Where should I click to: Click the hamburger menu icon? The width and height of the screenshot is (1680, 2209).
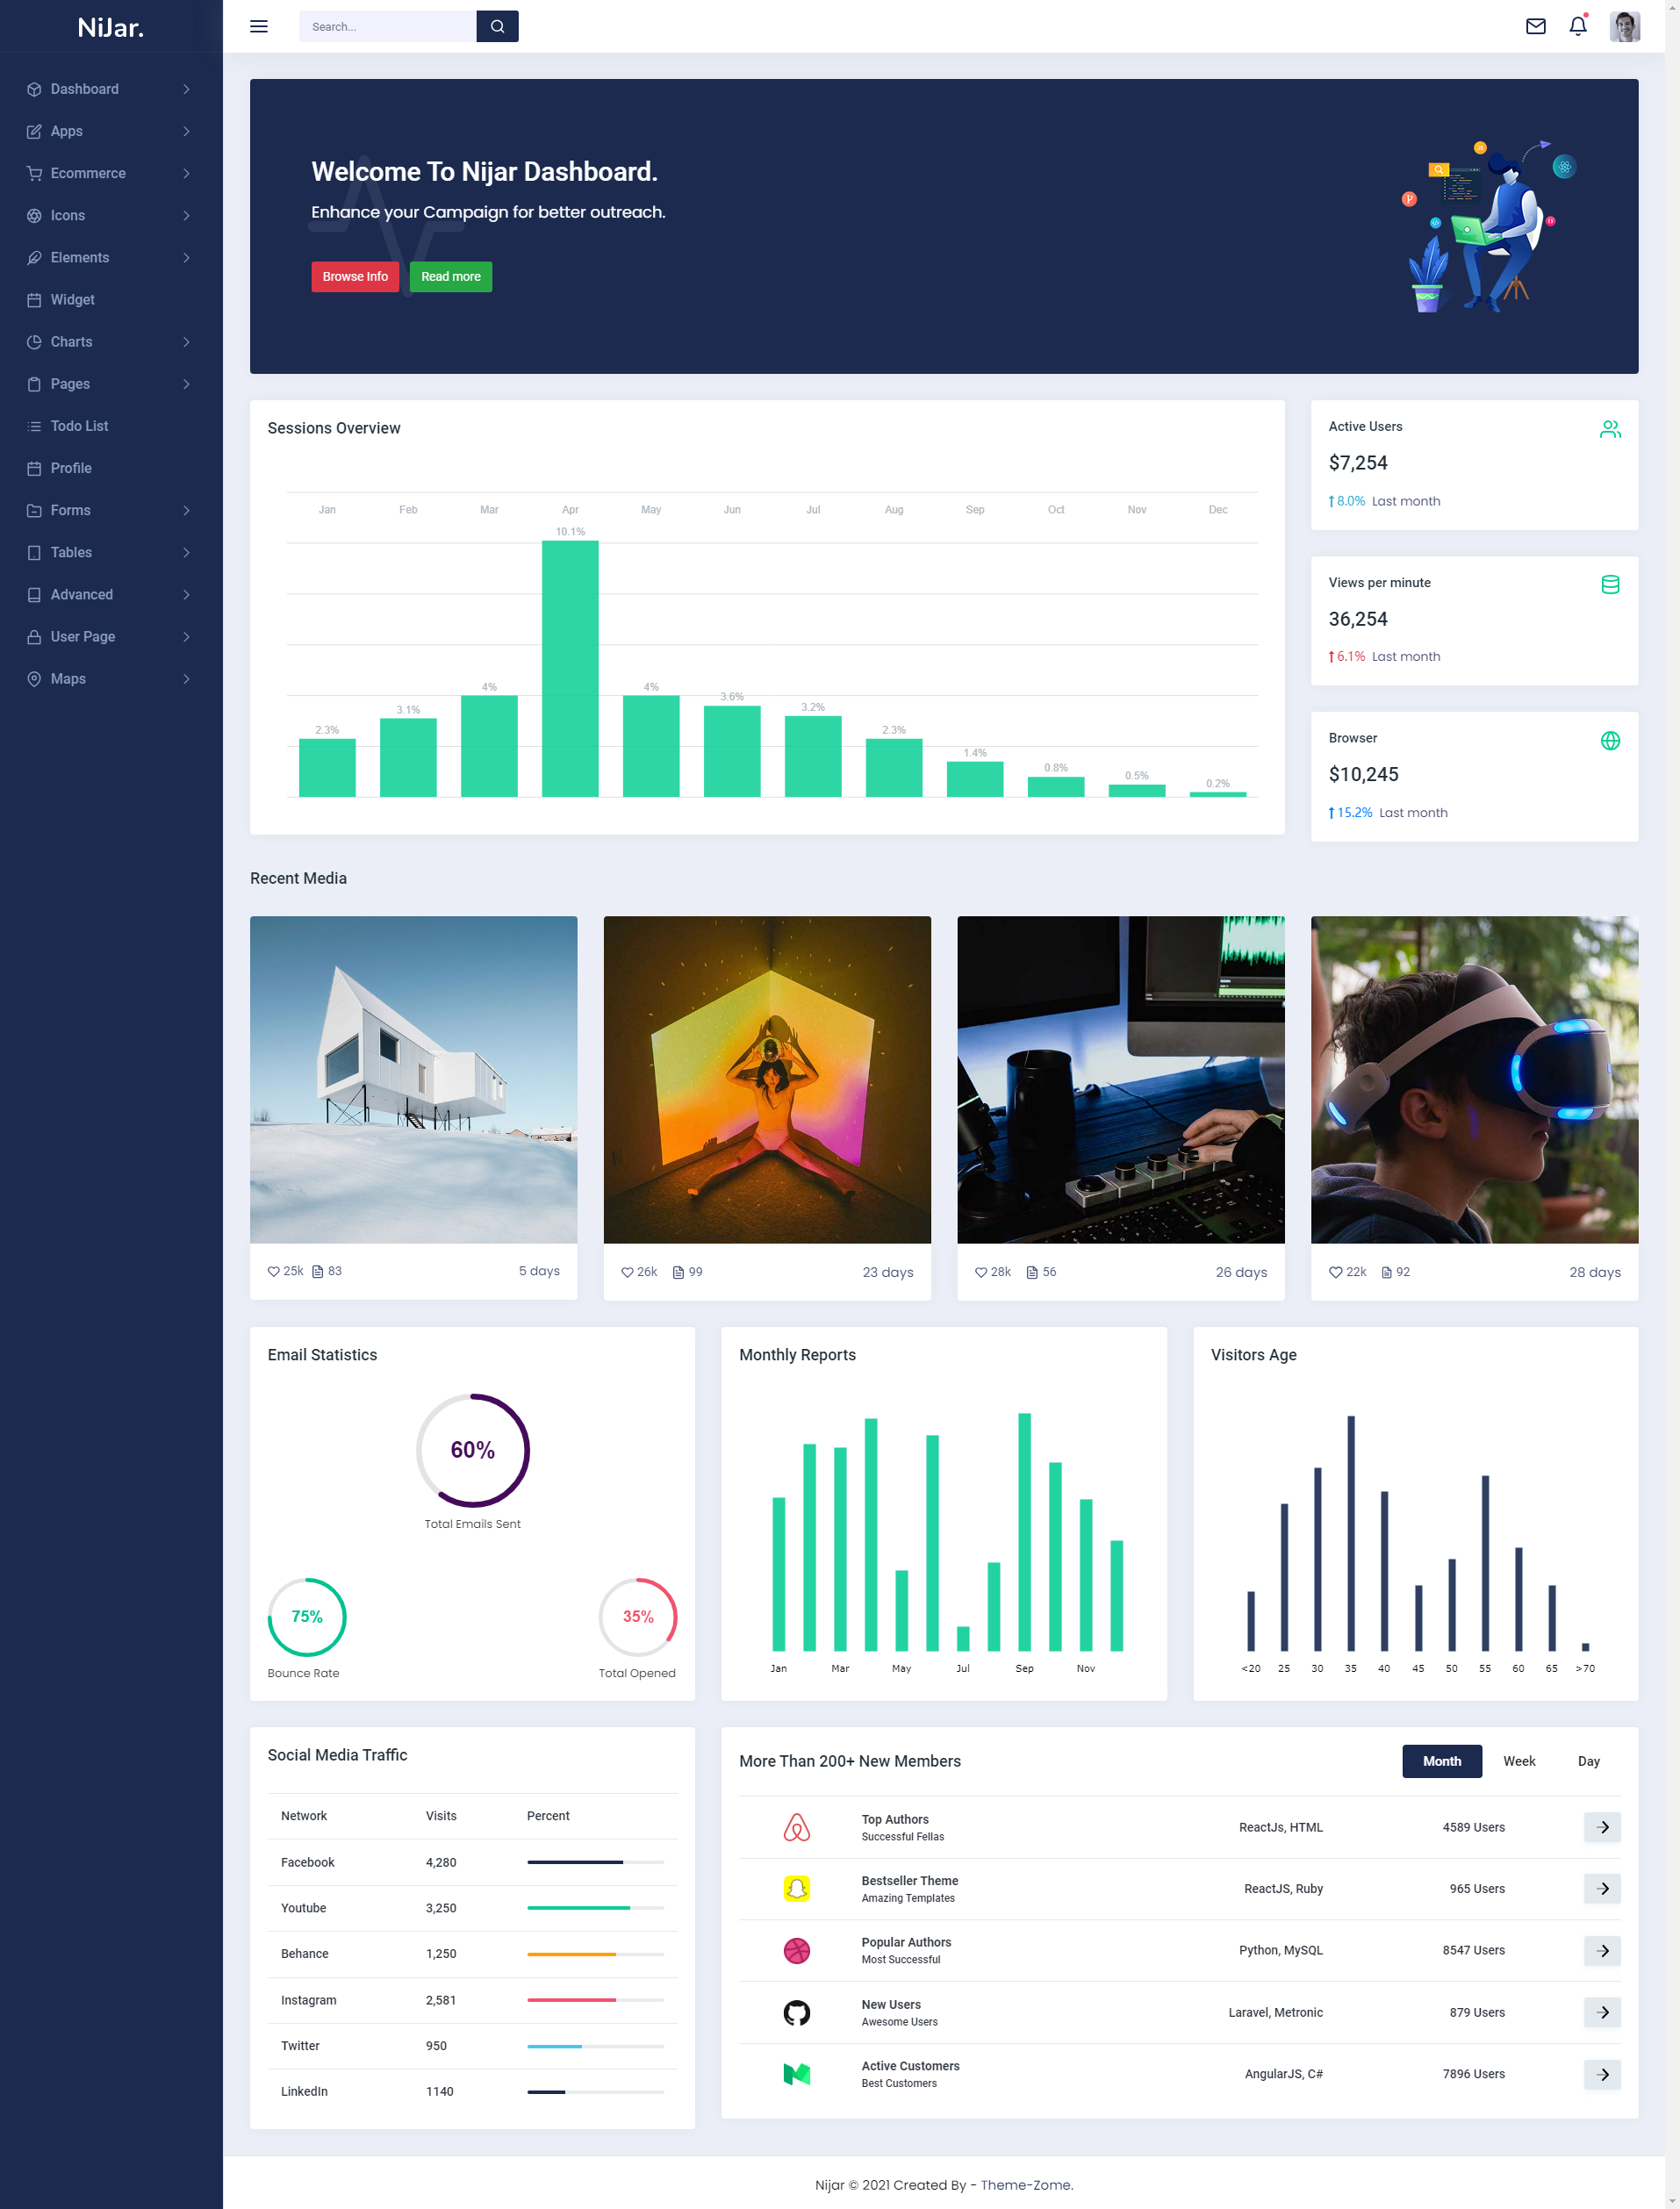[258, 27]
